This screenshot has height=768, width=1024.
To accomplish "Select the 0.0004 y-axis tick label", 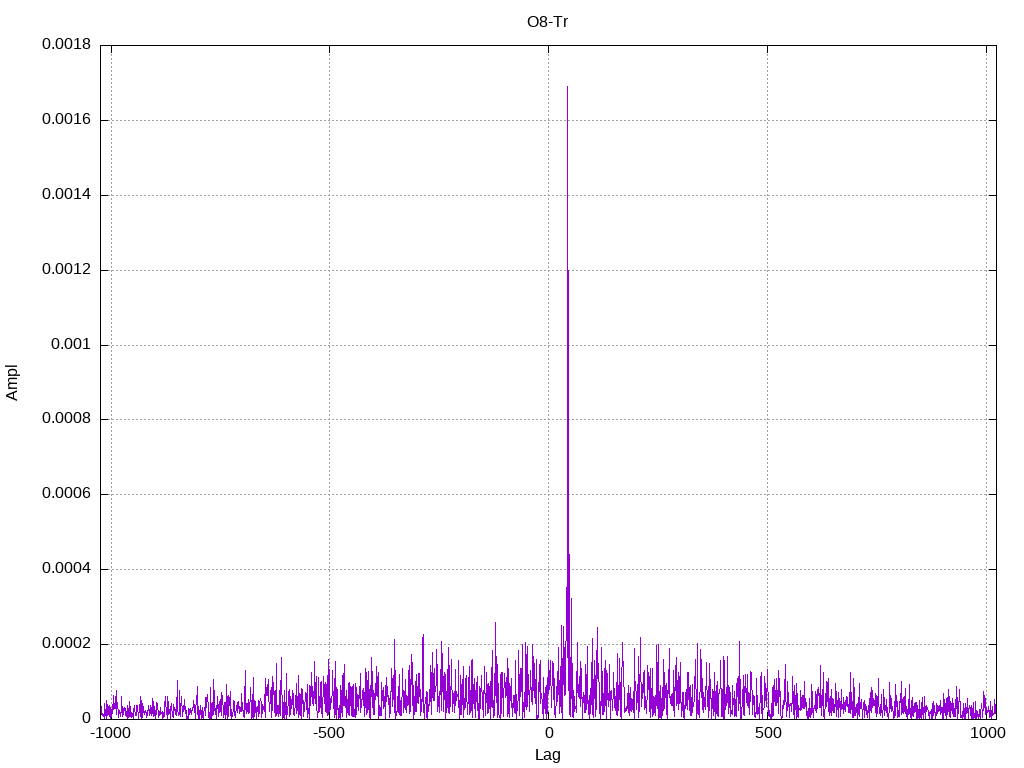I will 66,569.
